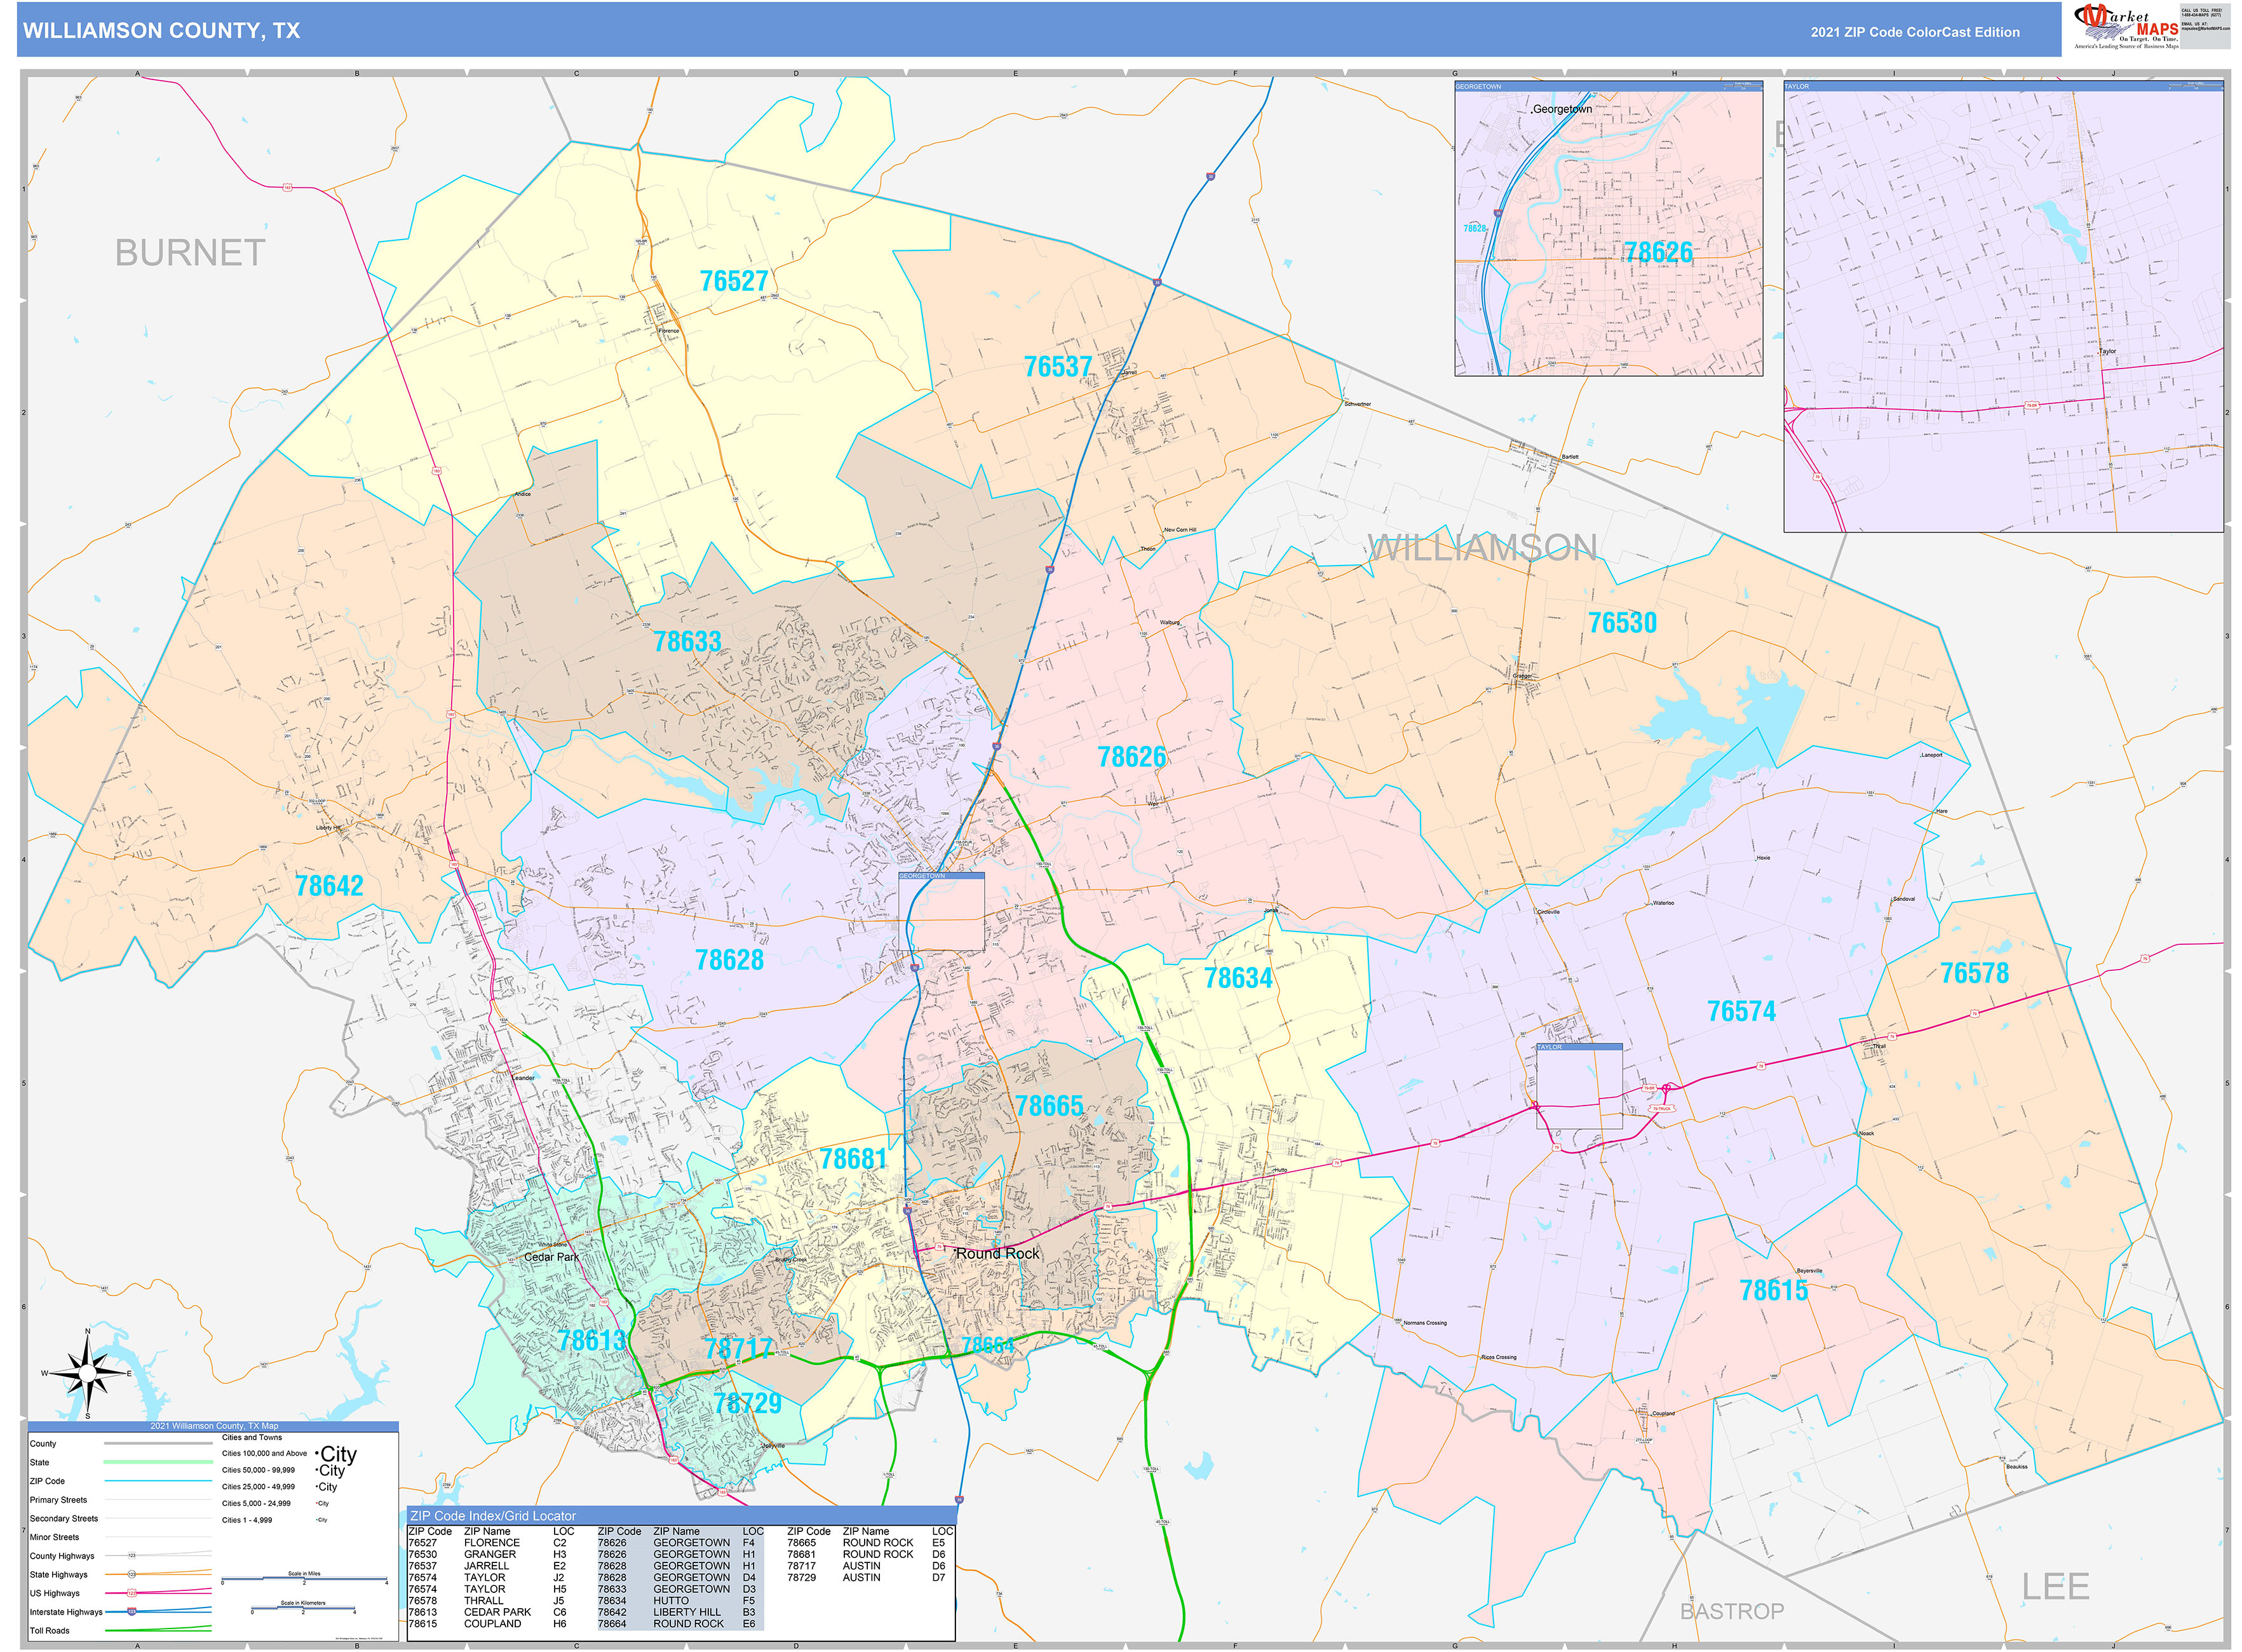Click the large 78626 label in the Georgetown inset
Viewport: 2242px width, 1652px height.
point(1658,252)
